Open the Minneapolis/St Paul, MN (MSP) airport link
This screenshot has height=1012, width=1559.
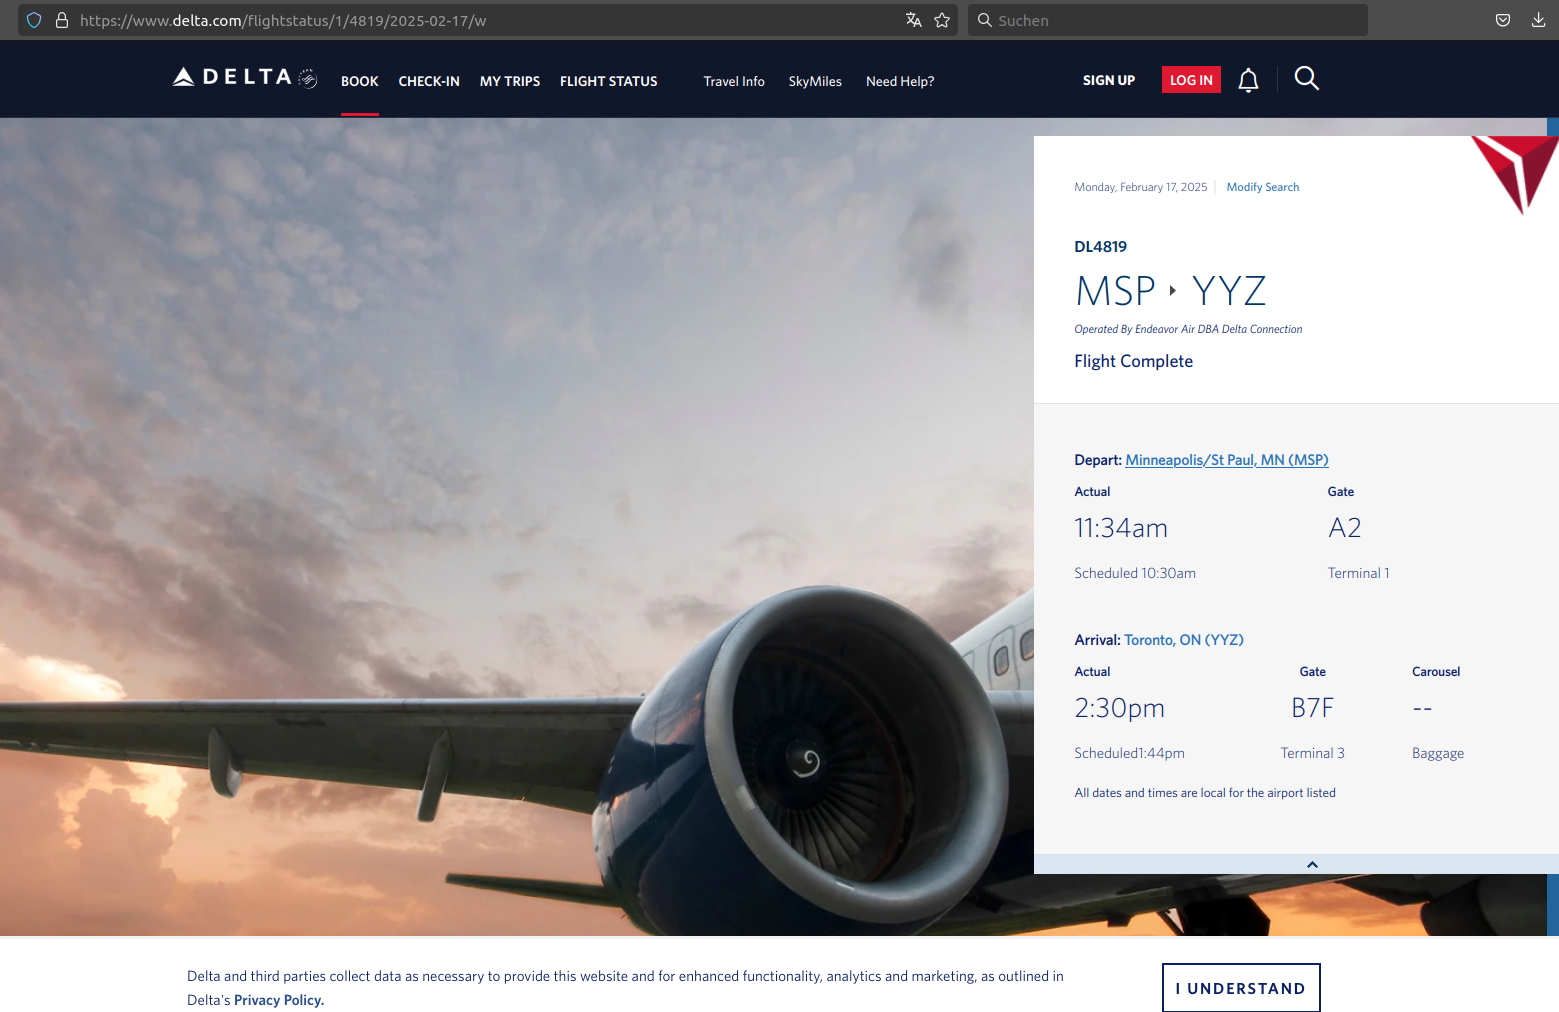1227,460
